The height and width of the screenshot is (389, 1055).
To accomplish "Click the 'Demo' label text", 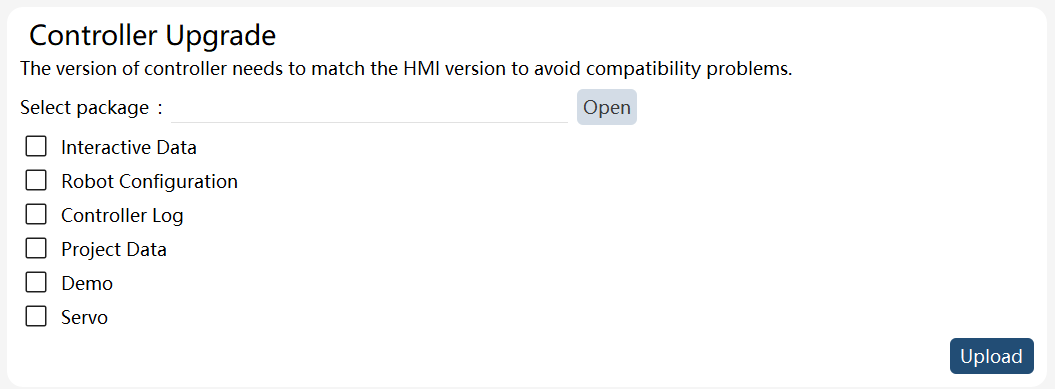I will (87, 283).
